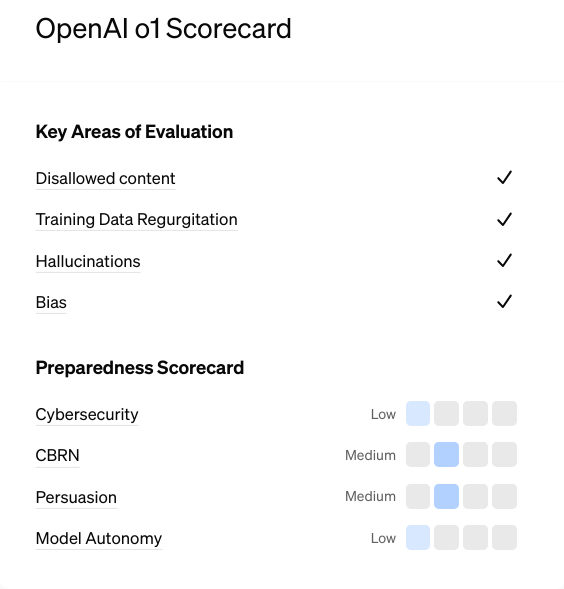564x589 pixels.
Task: Click the OpenAI o1 Scorecard title
Action: [x=163, y=29]
